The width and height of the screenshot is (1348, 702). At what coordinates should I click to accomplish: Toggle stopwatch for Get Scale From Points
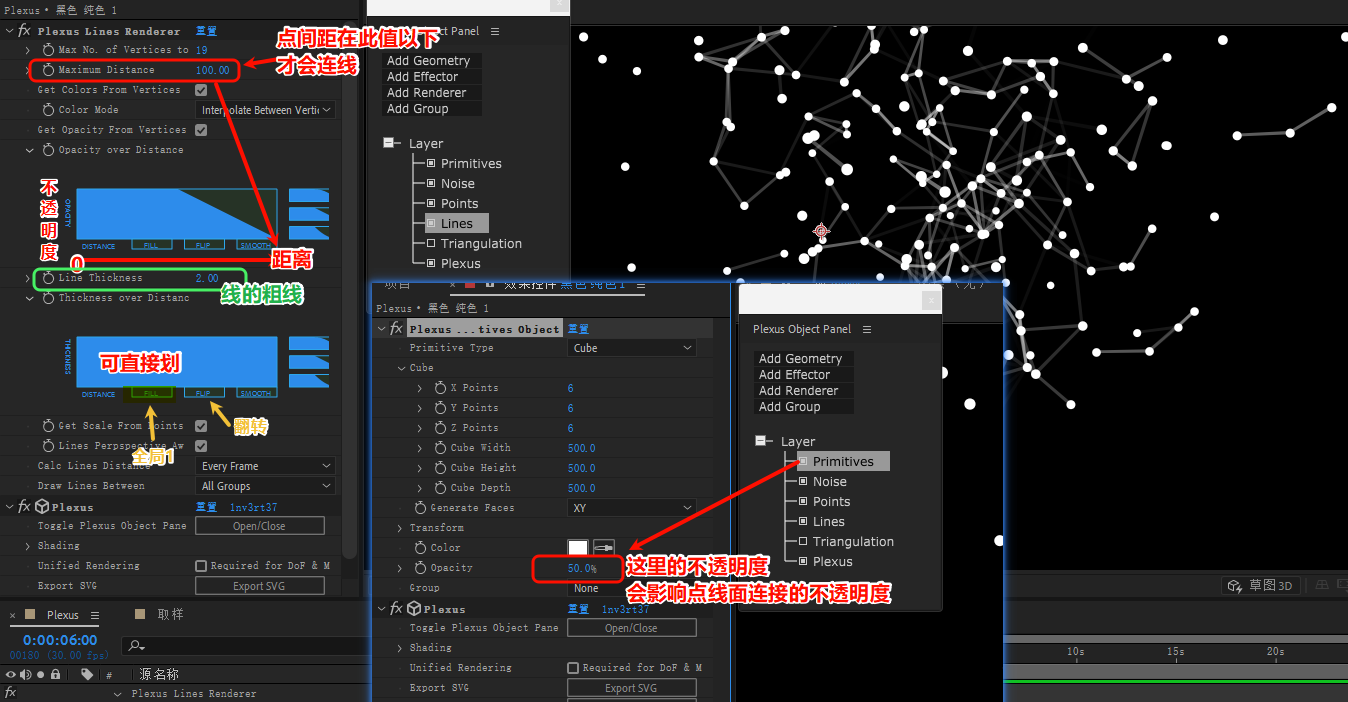pos(49,426)
